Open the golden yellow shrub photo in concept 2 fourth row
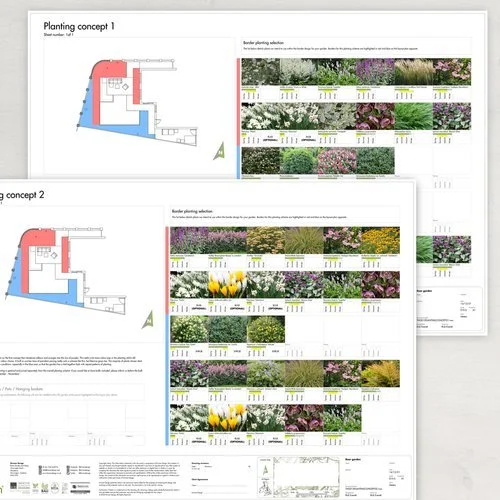500x500 pixels. 381,373
